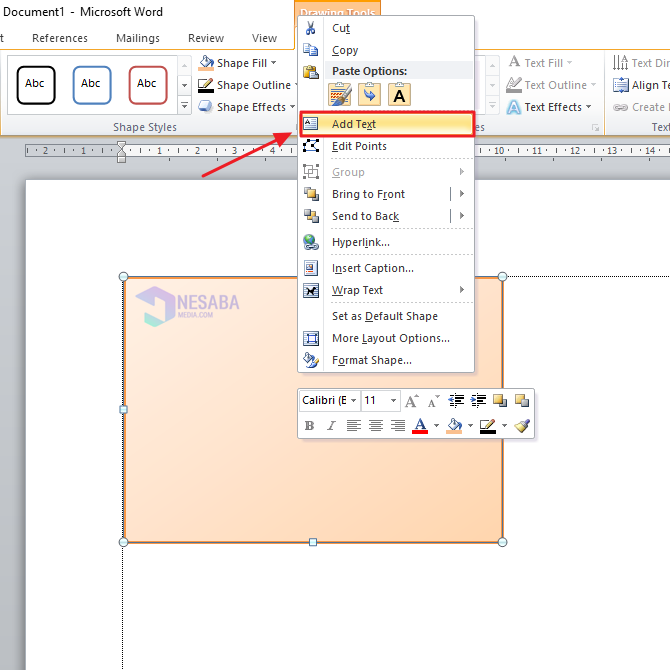The image size is (670, 670).
Task: Expand the Wrap Text submenu arrow
Action: tap(462, 290)
